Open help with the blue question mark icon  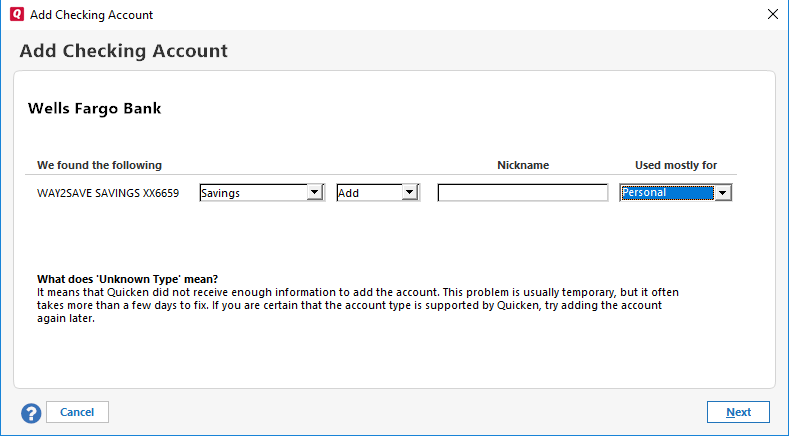(31, 412)
